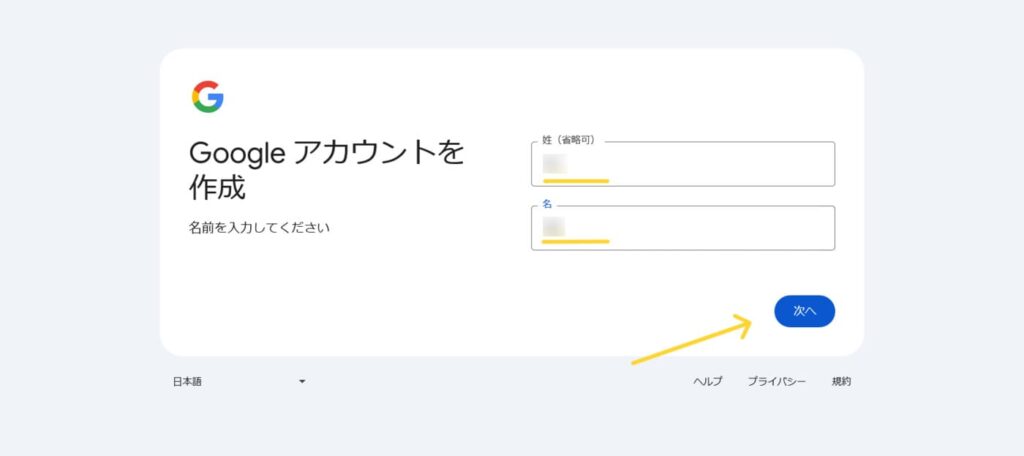The image size is (1024, 456).
Task: Click the yellow arrow pointing to 次へ
Action: pyautogui.click(x=692, y=339)
